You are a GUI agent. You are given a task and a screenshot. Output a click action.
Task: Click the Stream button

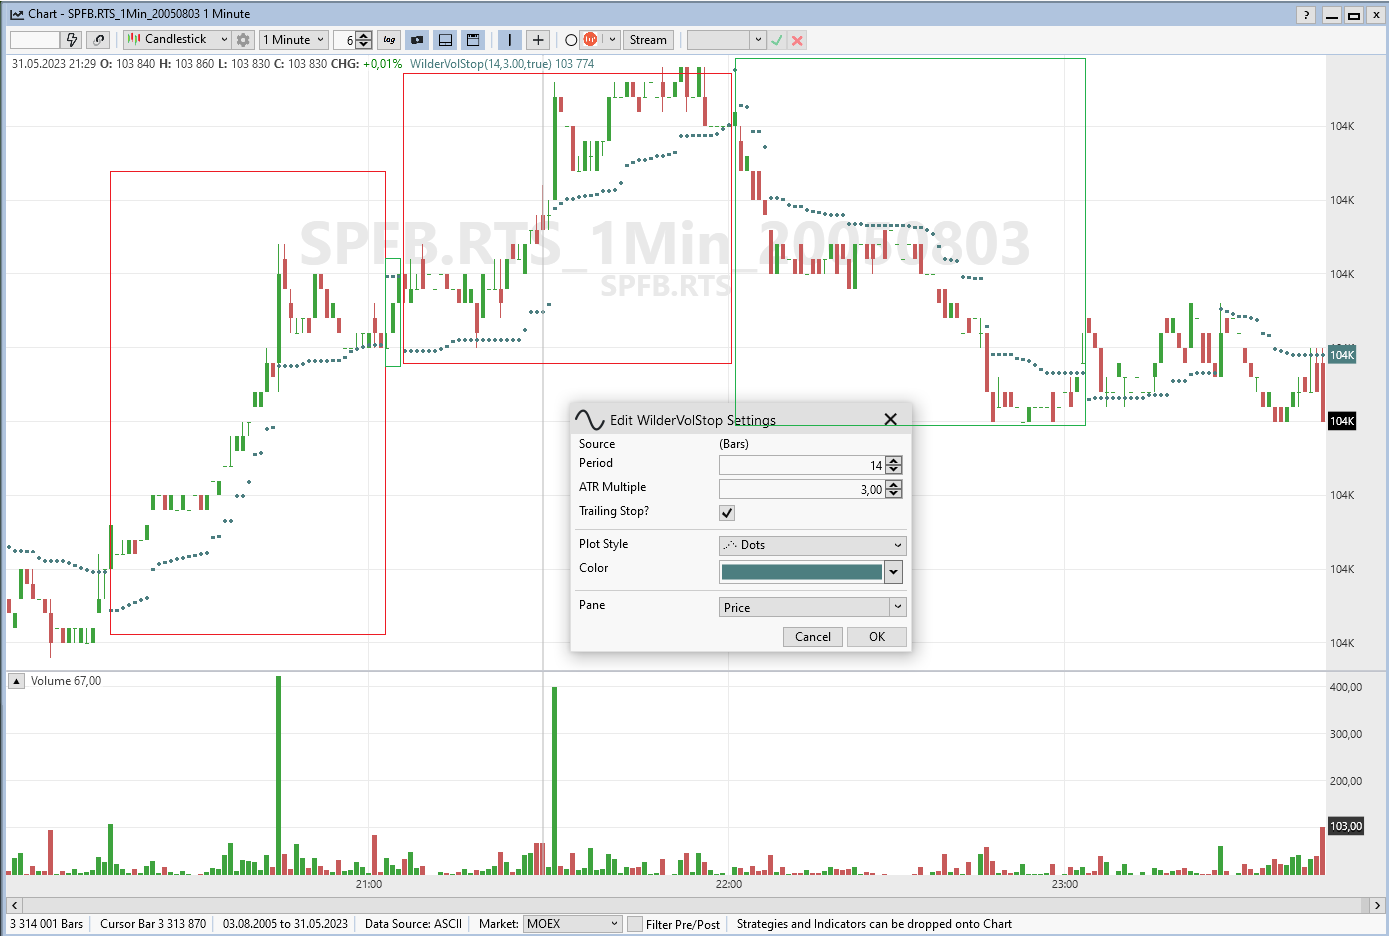(x=648, y=40)
